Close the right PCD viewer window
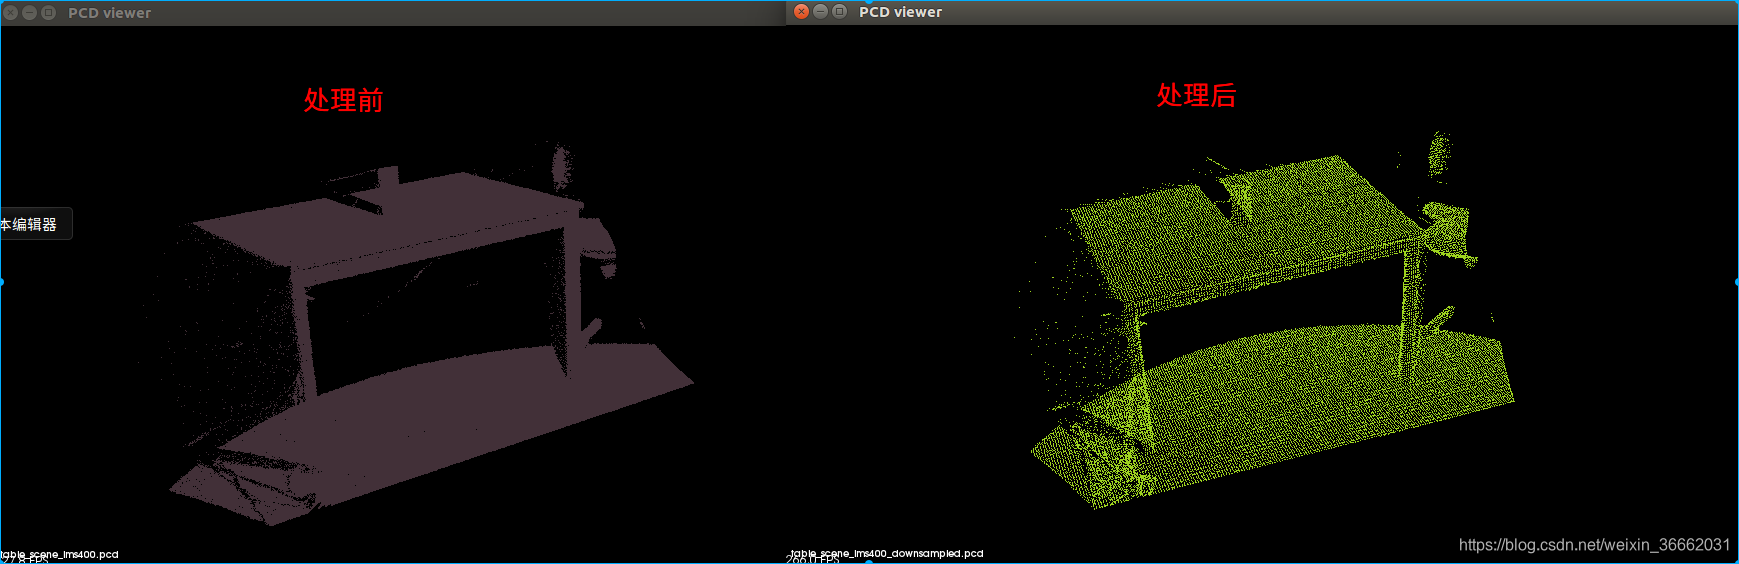Screen dimensions: 1739x564 (801, 12)
